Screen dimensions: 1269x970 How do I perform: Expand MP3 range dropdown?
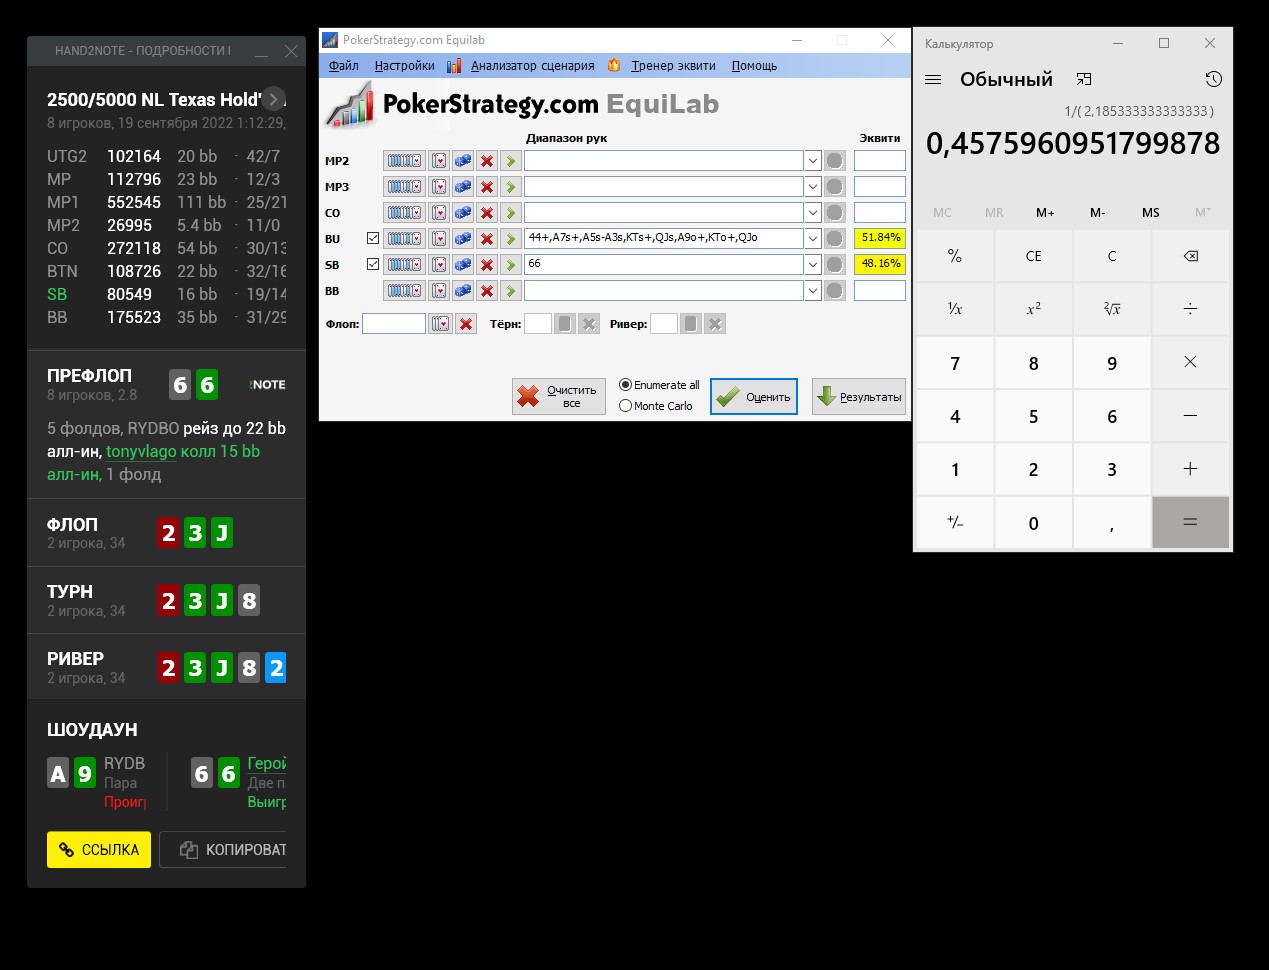pos(813,187)
